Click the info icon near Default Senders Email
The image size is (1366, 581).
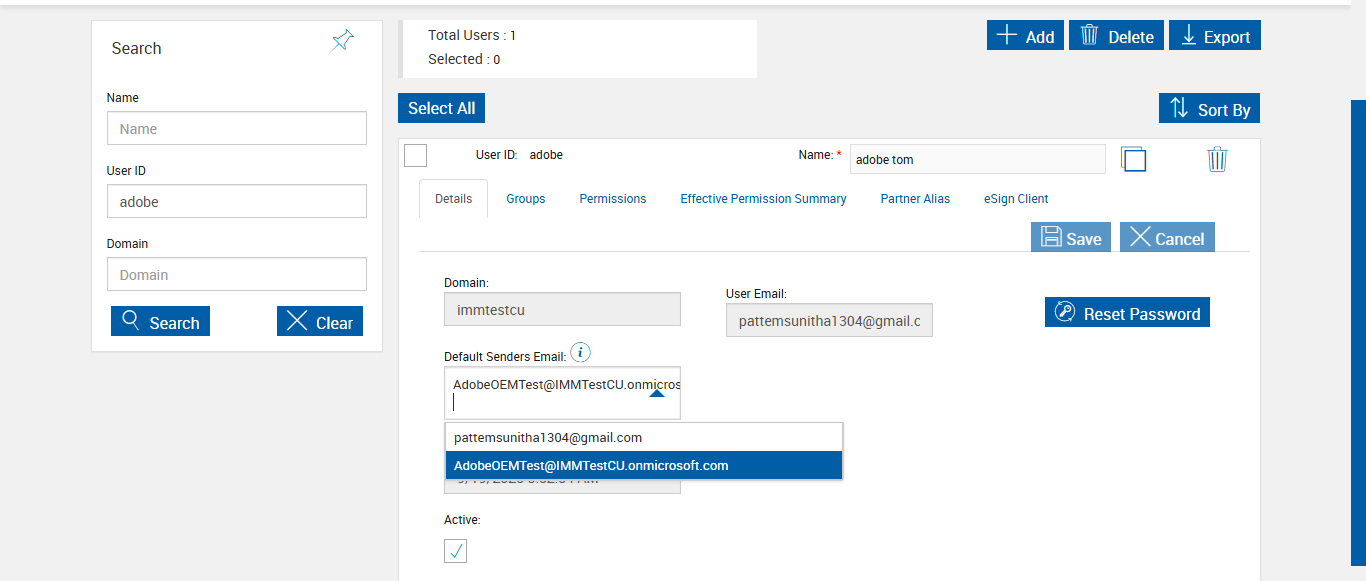pyautogui.click(x=581, y=353)
